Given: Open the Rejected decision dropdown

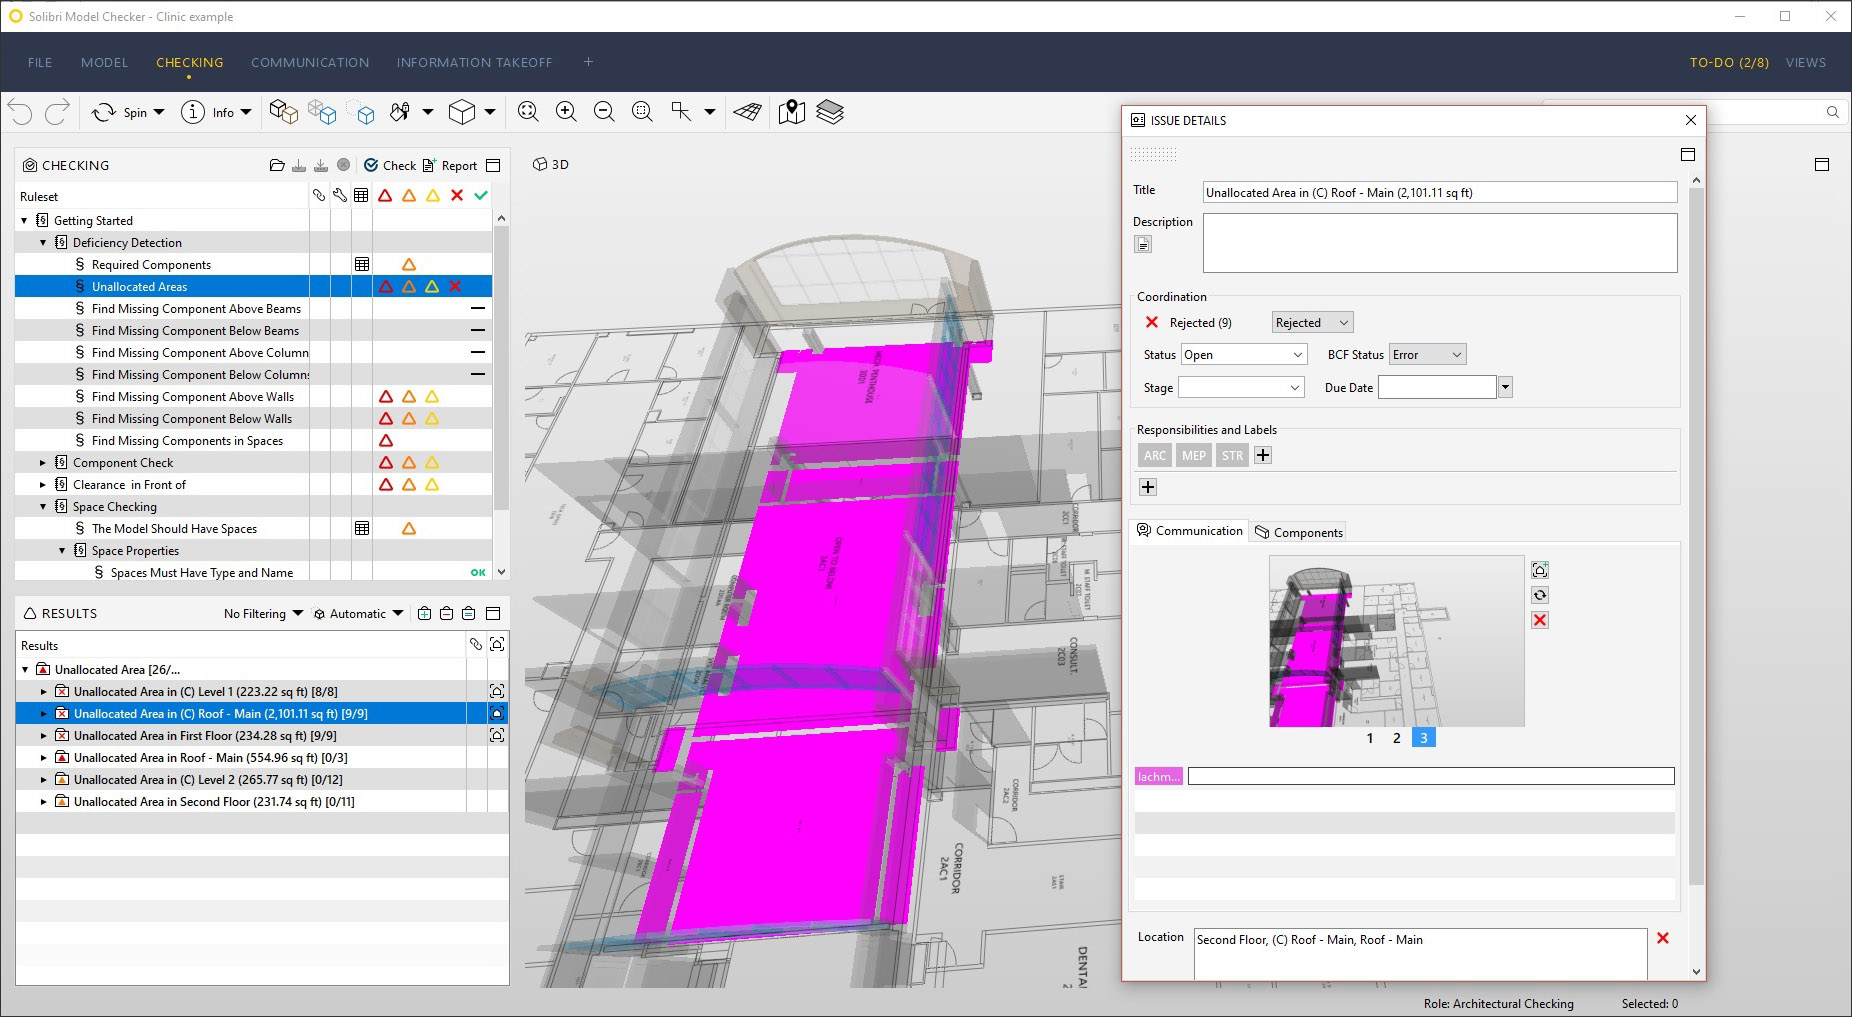Looking at the screenshot, I should (x=1312, y=322).
